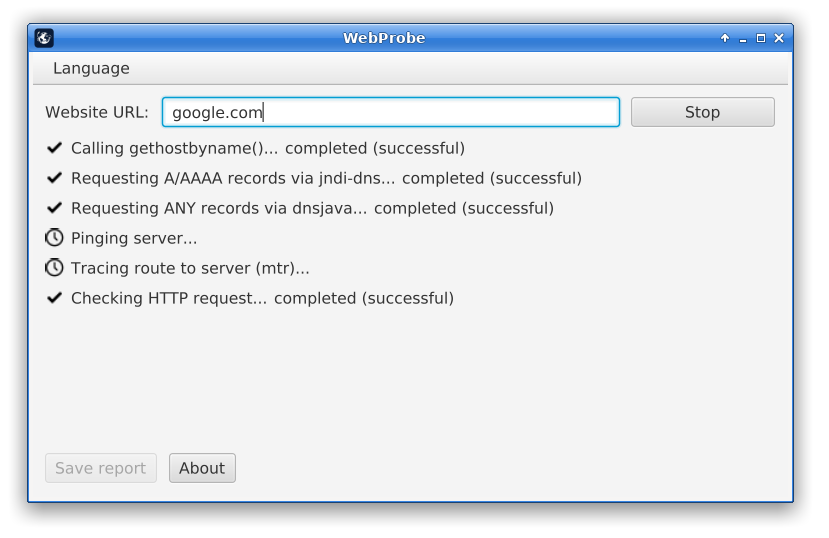Image resolution: width=829 pixels, height=538 pixels.
Task: Click the 'Pinging server...' status line
Action: 134,238
